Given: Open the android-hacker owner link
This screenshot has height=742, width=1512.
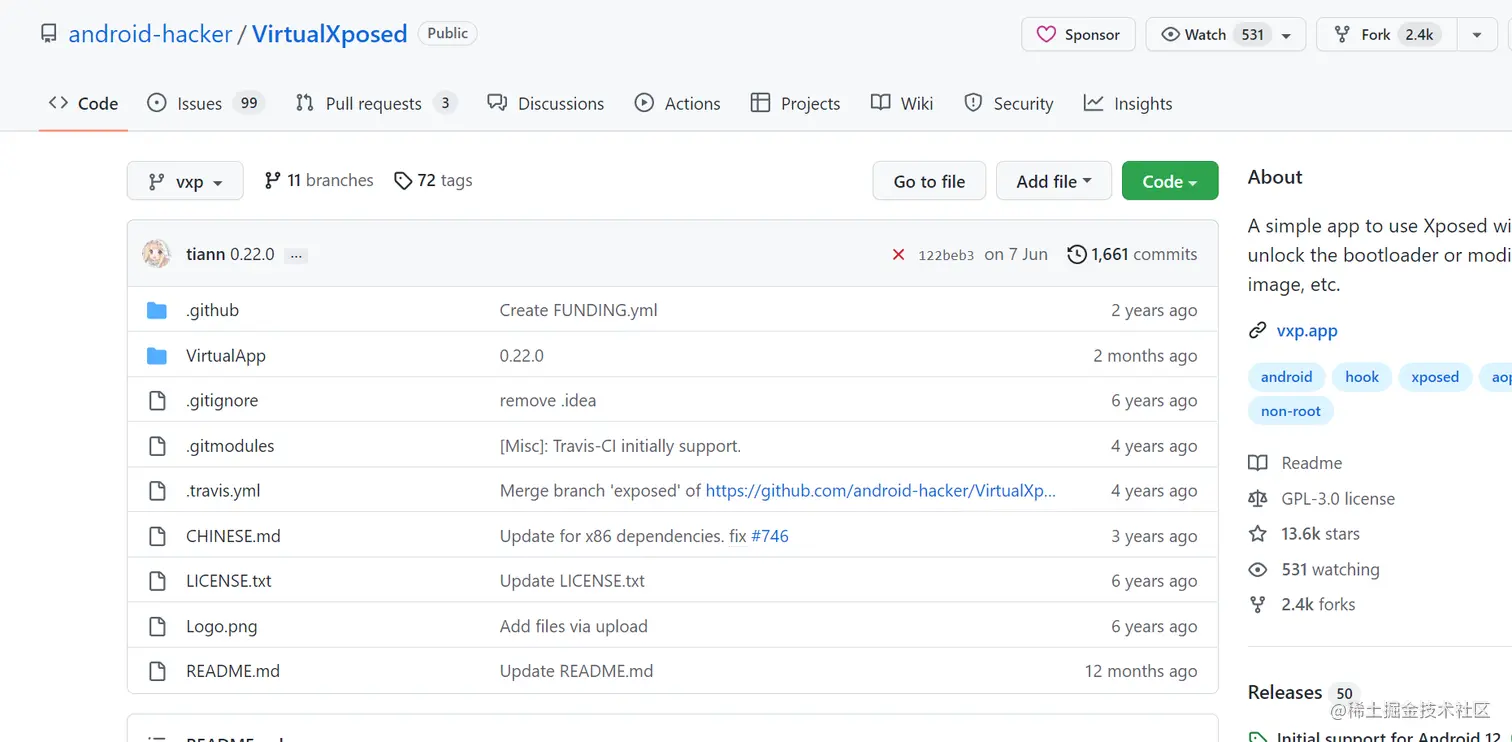Looking at the screenshot, I should [x=150, y=34].
